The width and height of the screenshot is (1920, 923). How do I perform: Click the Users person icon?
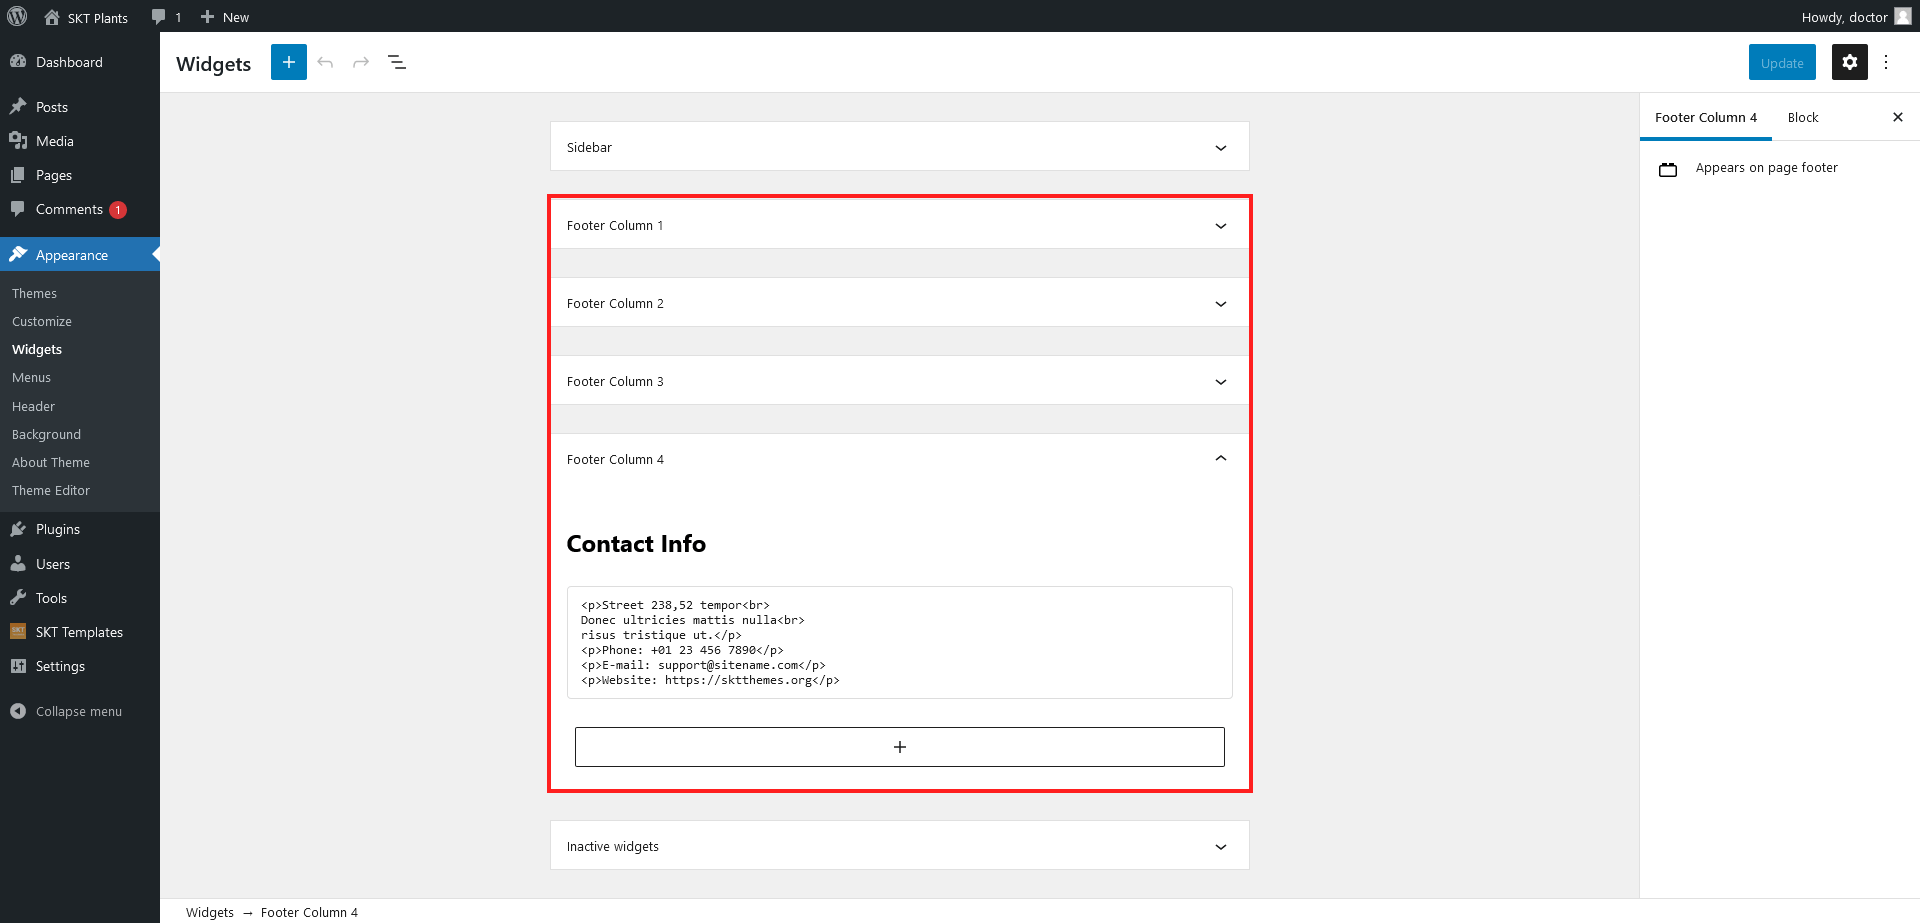tap(18, 563)
